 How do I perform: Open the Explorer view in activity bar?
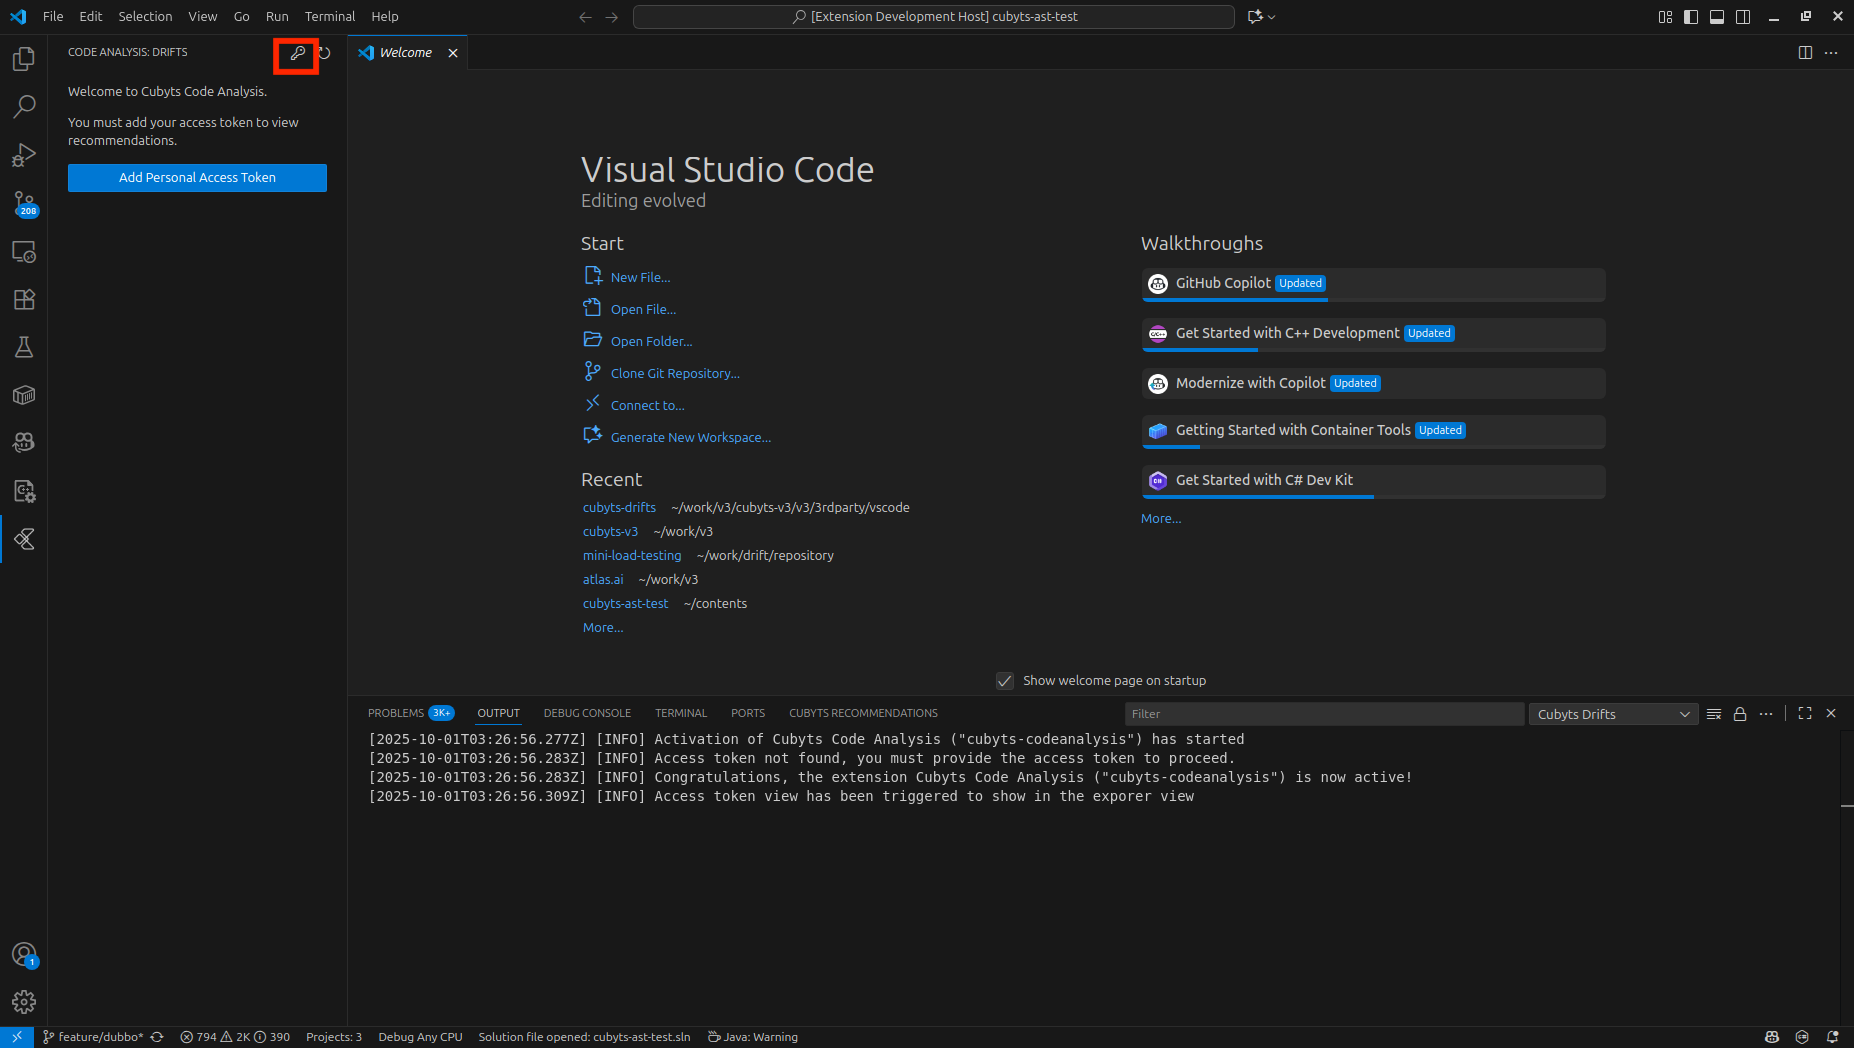tap(24, 59)
